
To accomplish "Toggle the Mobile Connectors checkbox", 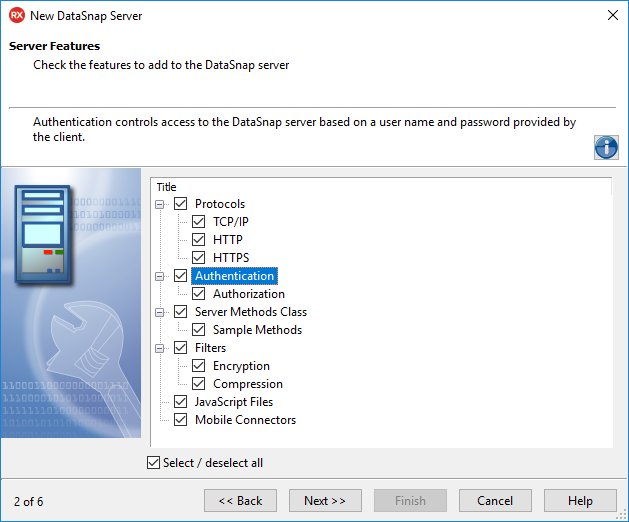I will pos(181,420).
